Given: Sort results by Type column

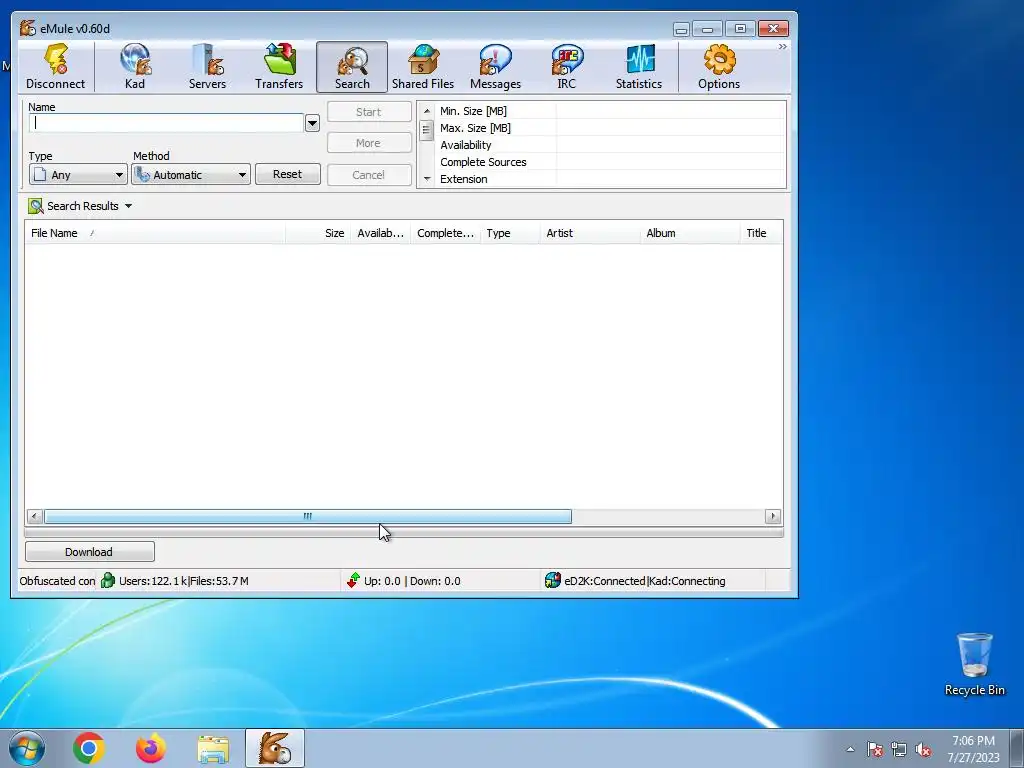Looking at the screenshot, I should click(509, 233).
